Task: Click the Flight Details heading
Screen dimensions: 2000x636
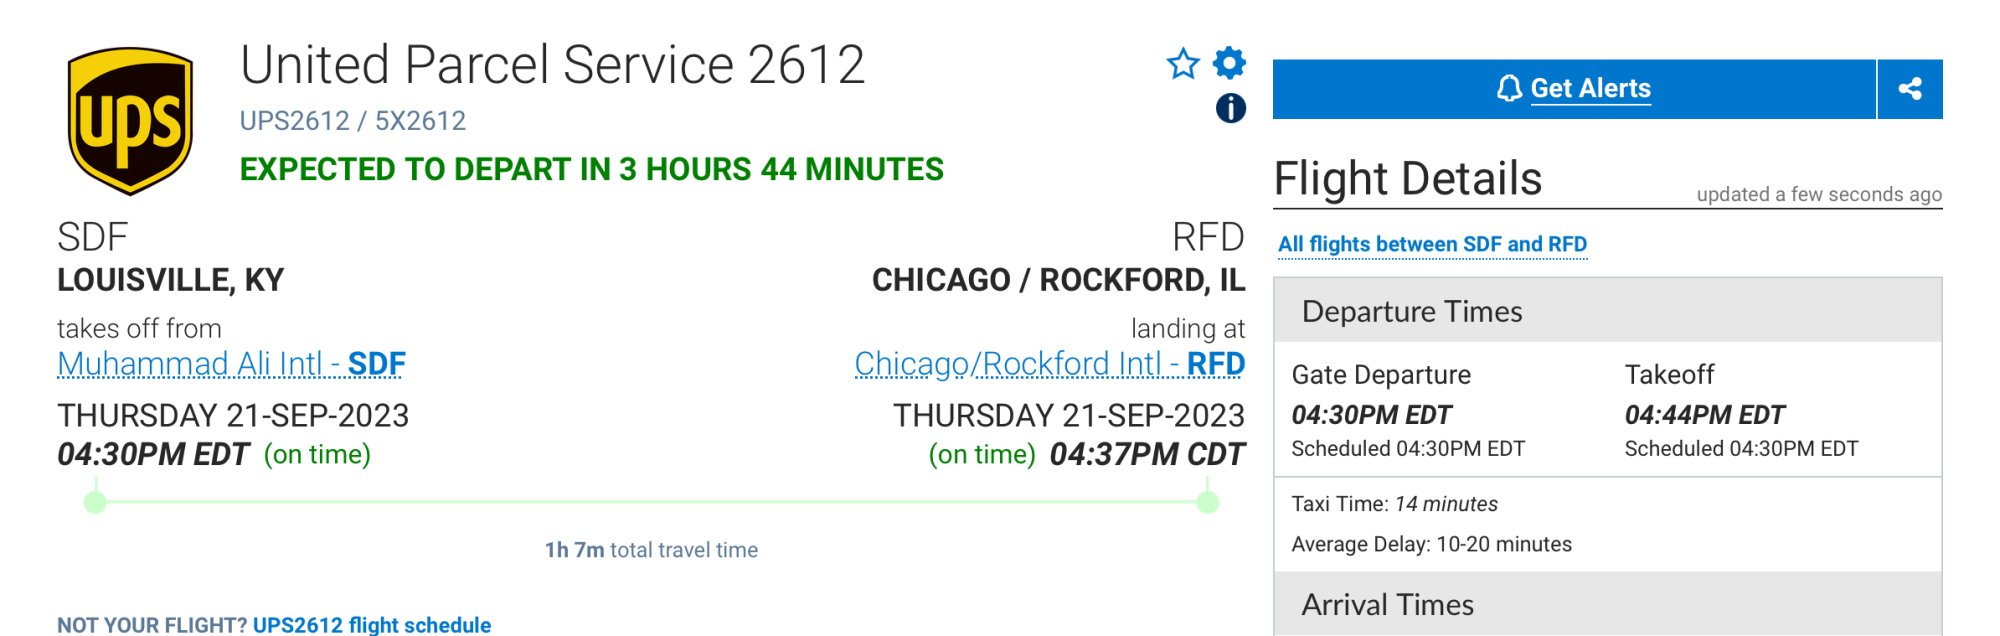Action: click(x=1407, y=179)
